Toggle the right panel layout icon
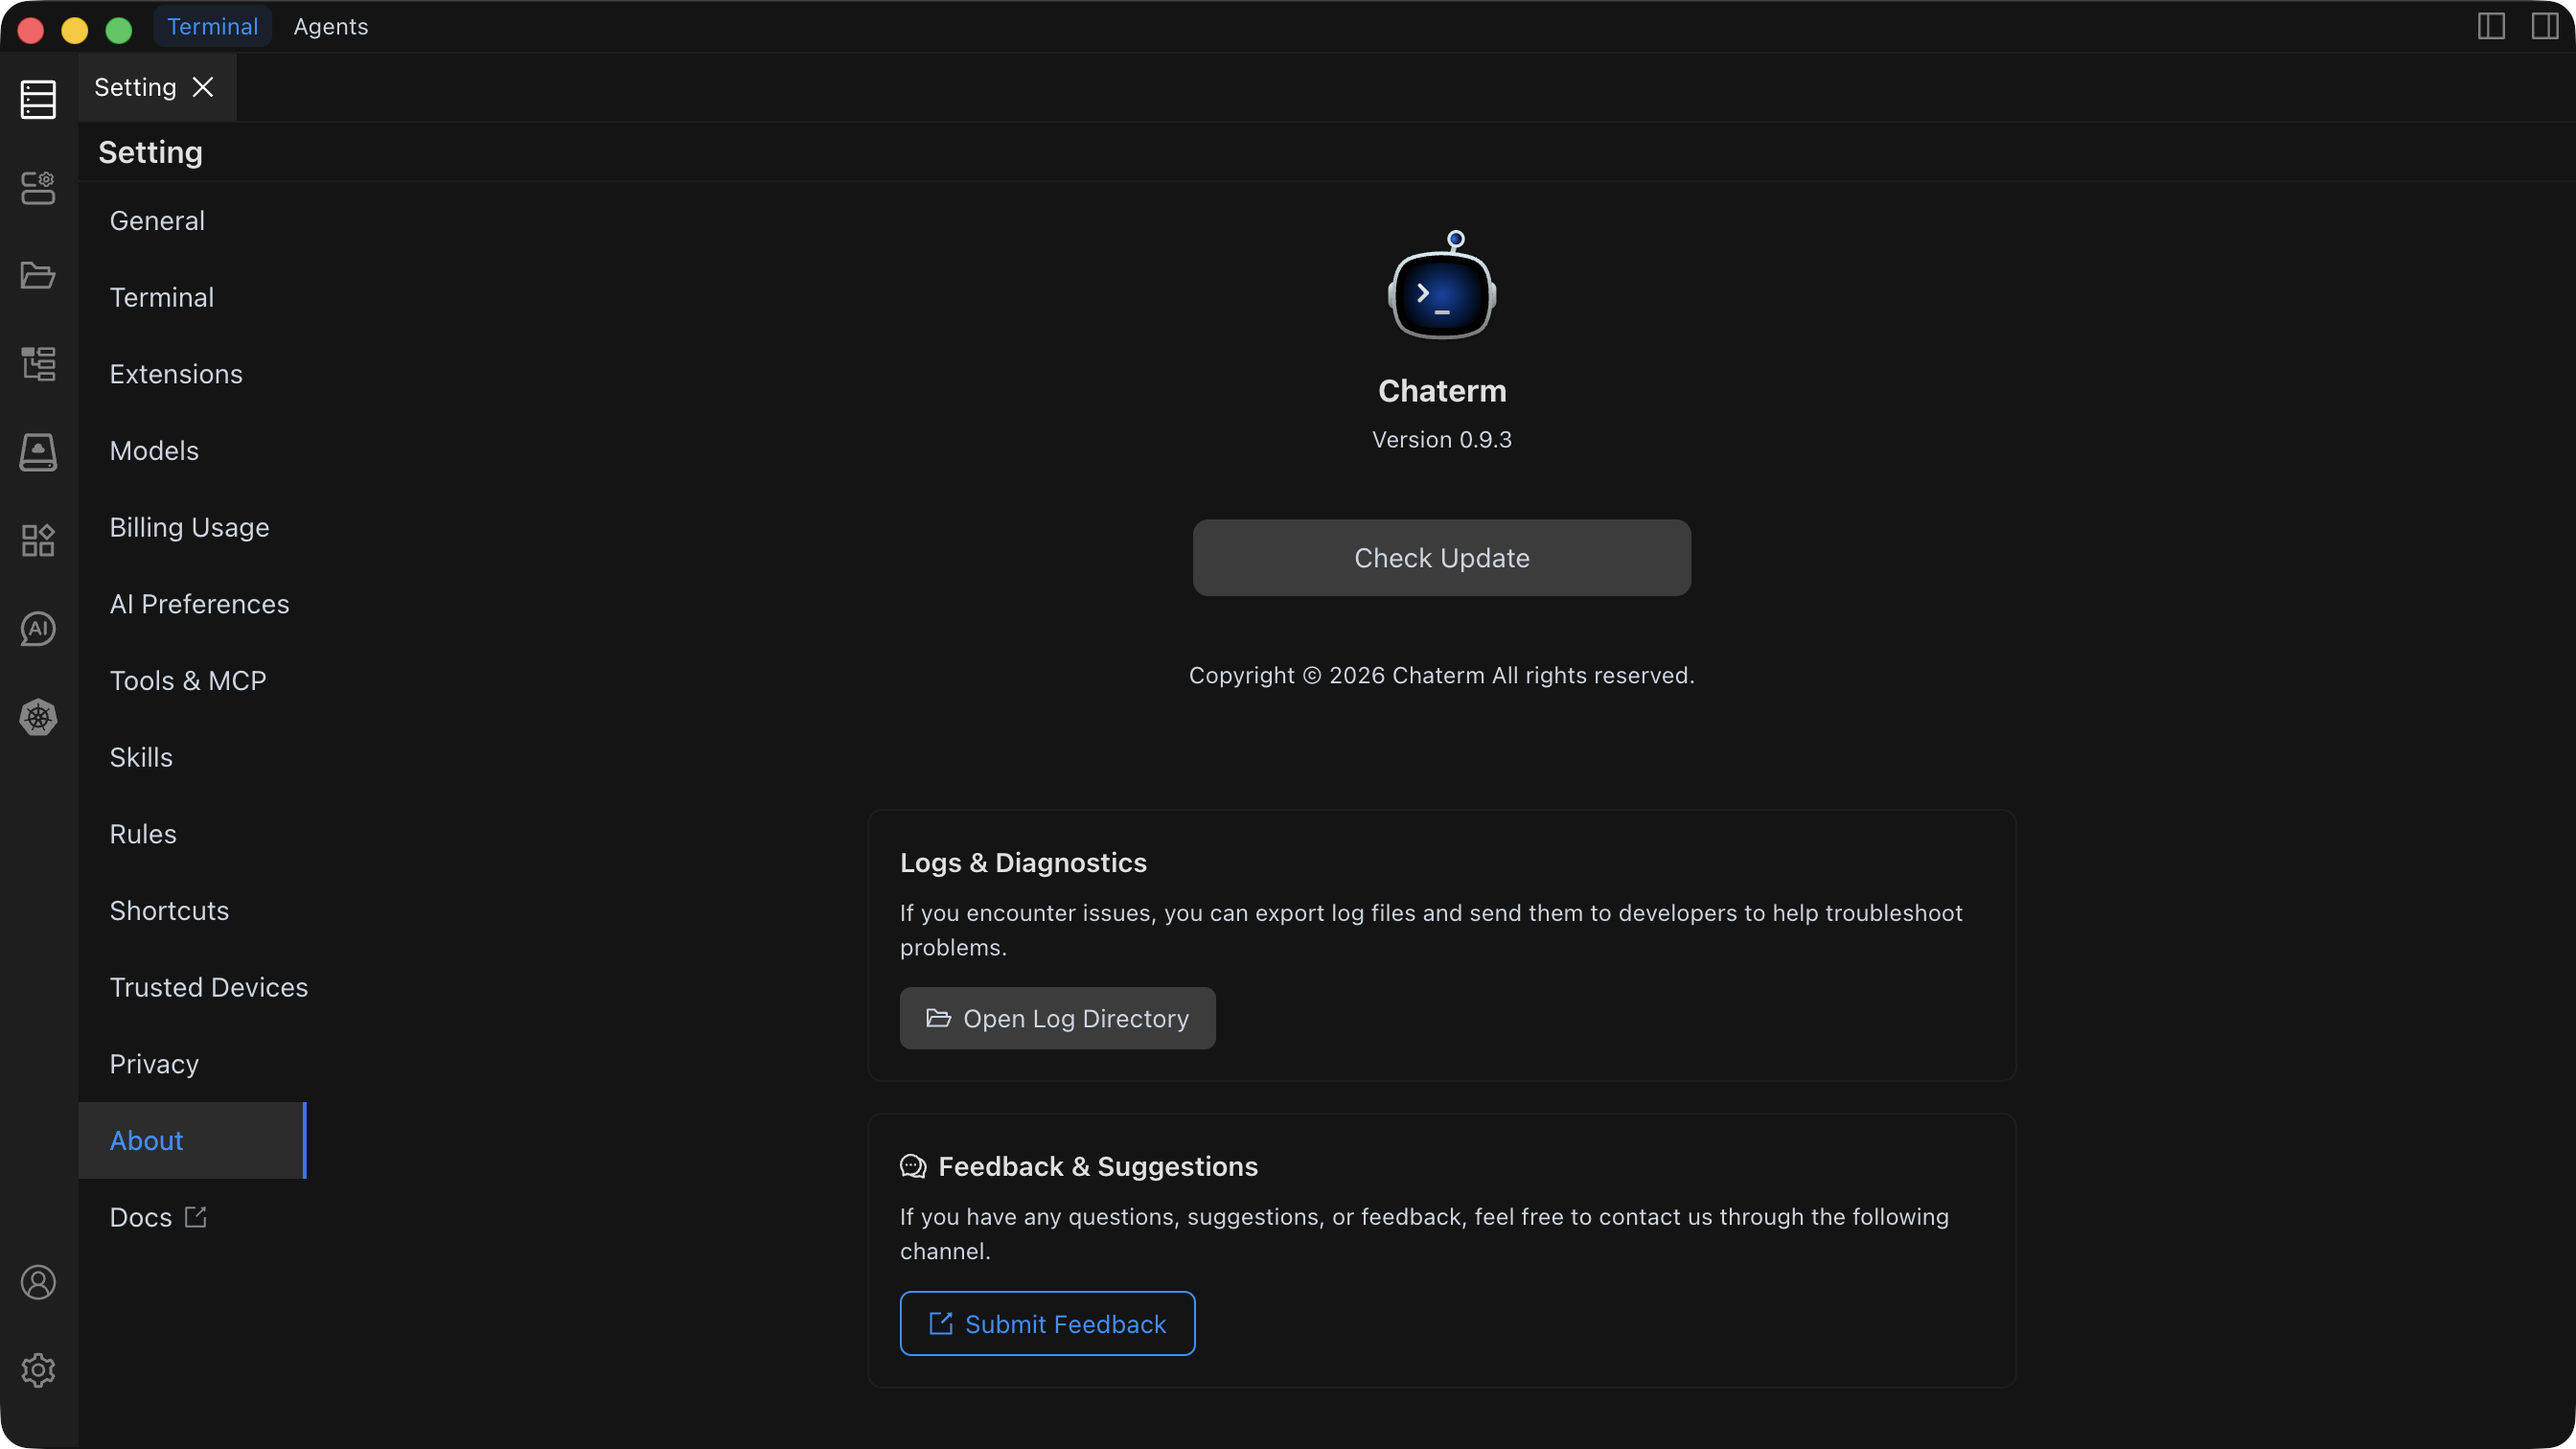This screenshot has height=1449, width=2576. coord(2544,26)
